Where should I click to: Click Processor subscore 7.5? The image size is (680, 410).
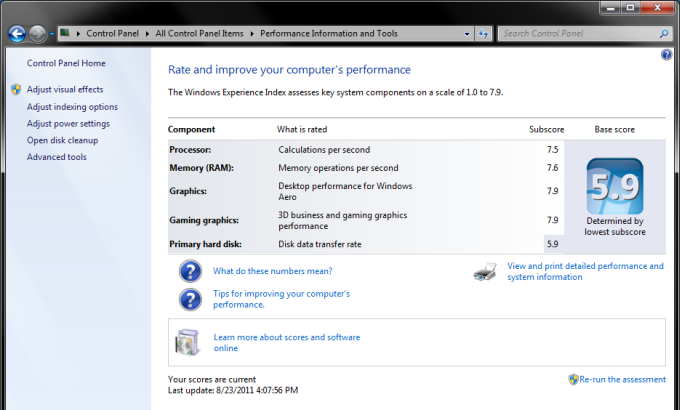click(552, 150)
